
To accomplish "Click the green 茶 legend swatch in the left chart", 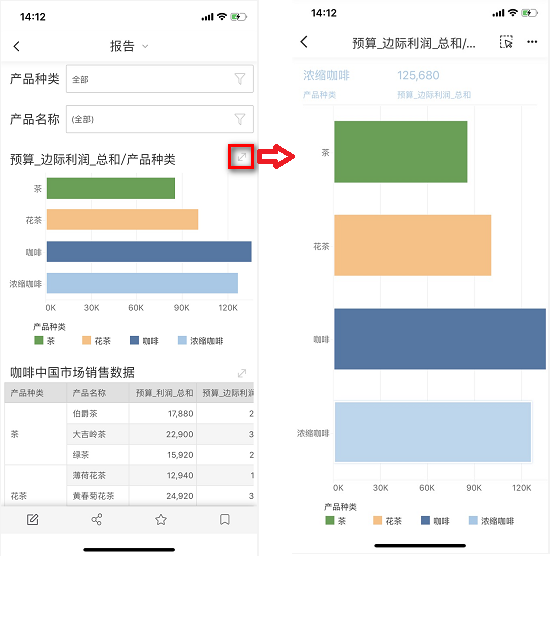I will pos(39,340).
